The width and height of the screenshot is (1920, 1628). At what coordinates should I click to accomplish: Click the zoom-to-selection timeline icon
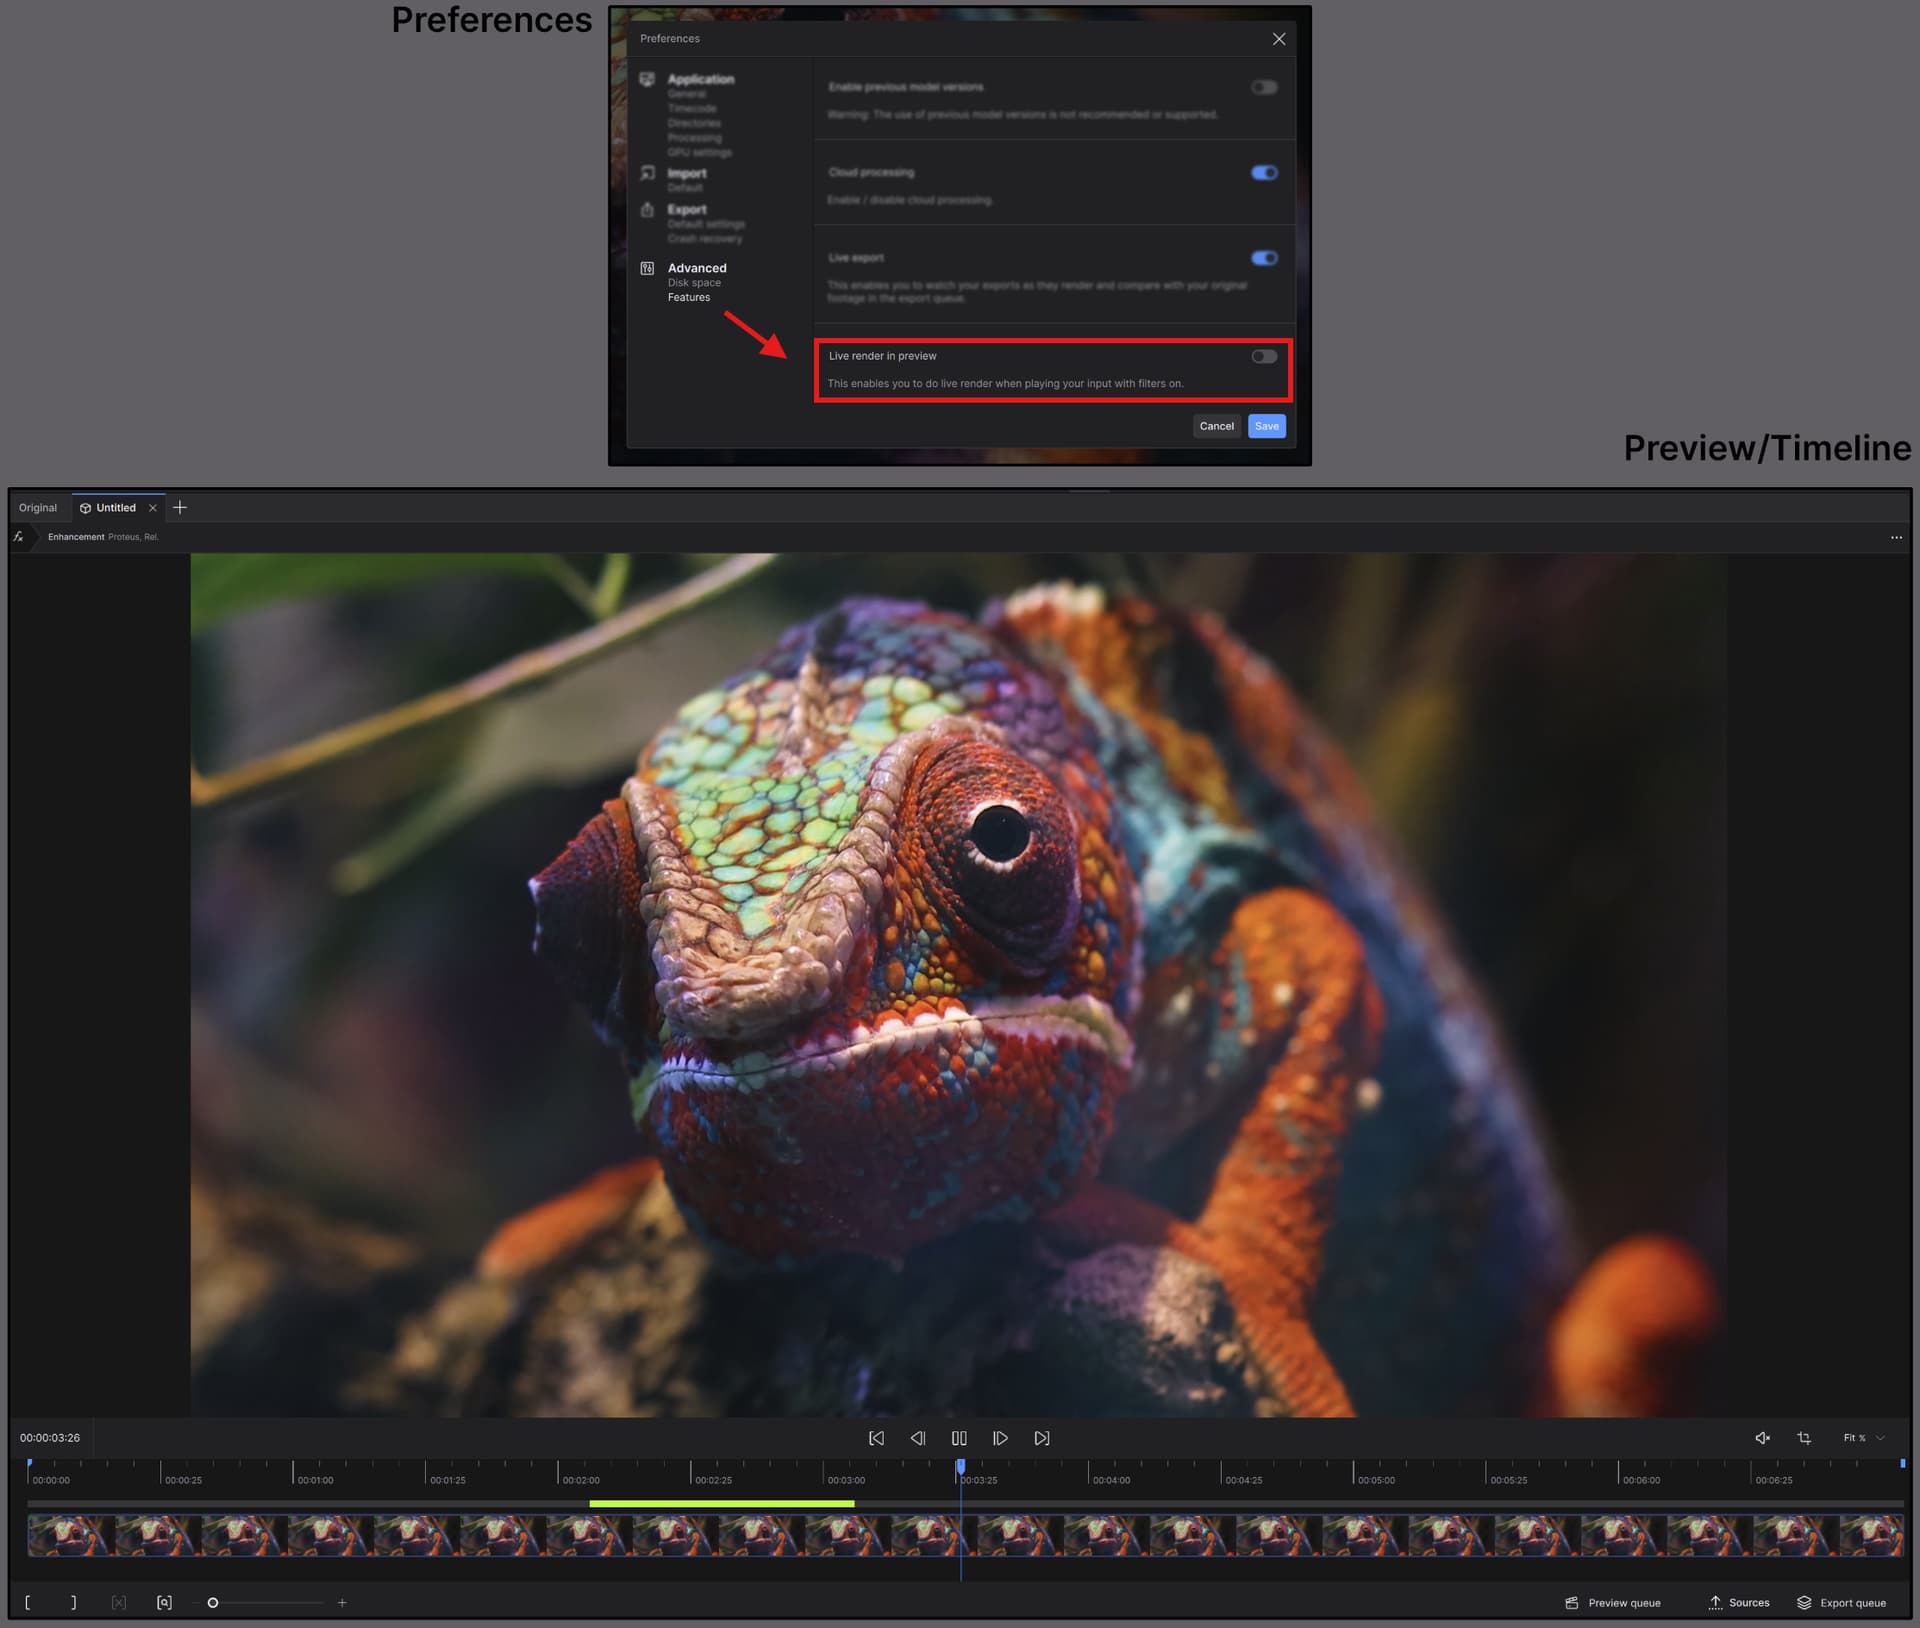164,1603
